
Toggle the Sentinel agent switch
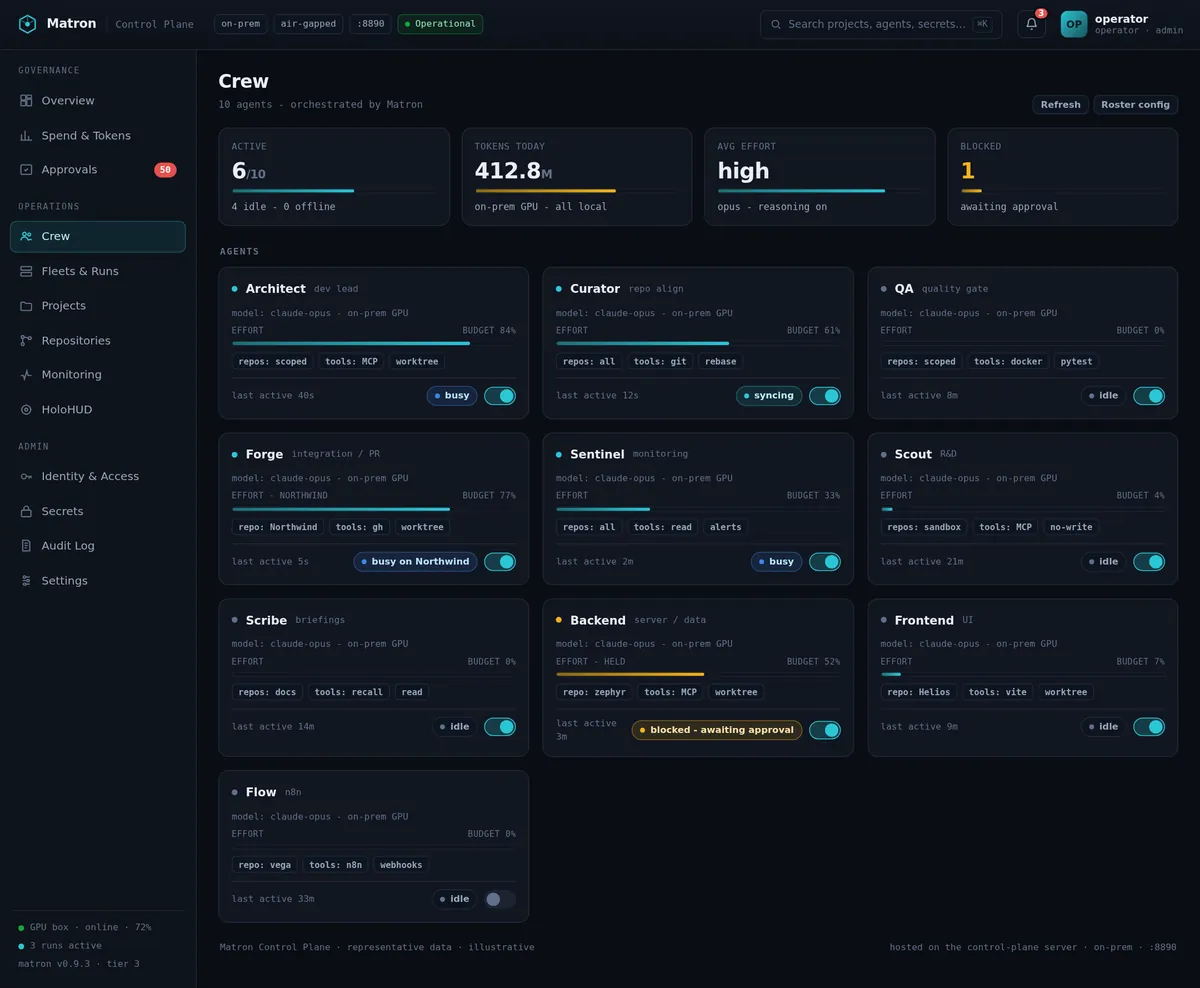[x=825, y=562]
